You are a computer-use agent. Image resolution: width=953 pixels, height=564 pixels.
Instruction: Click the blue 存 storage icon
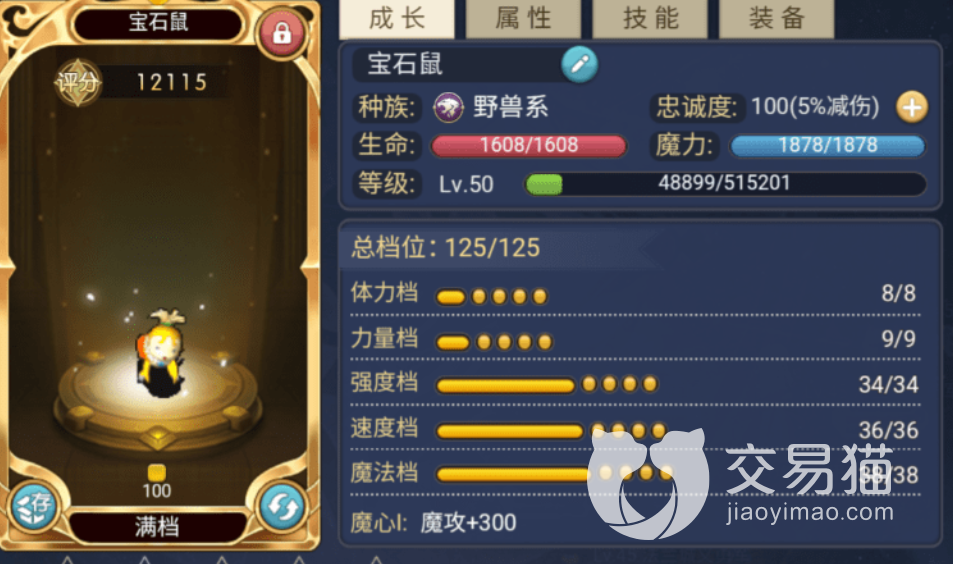click(35, 507)
